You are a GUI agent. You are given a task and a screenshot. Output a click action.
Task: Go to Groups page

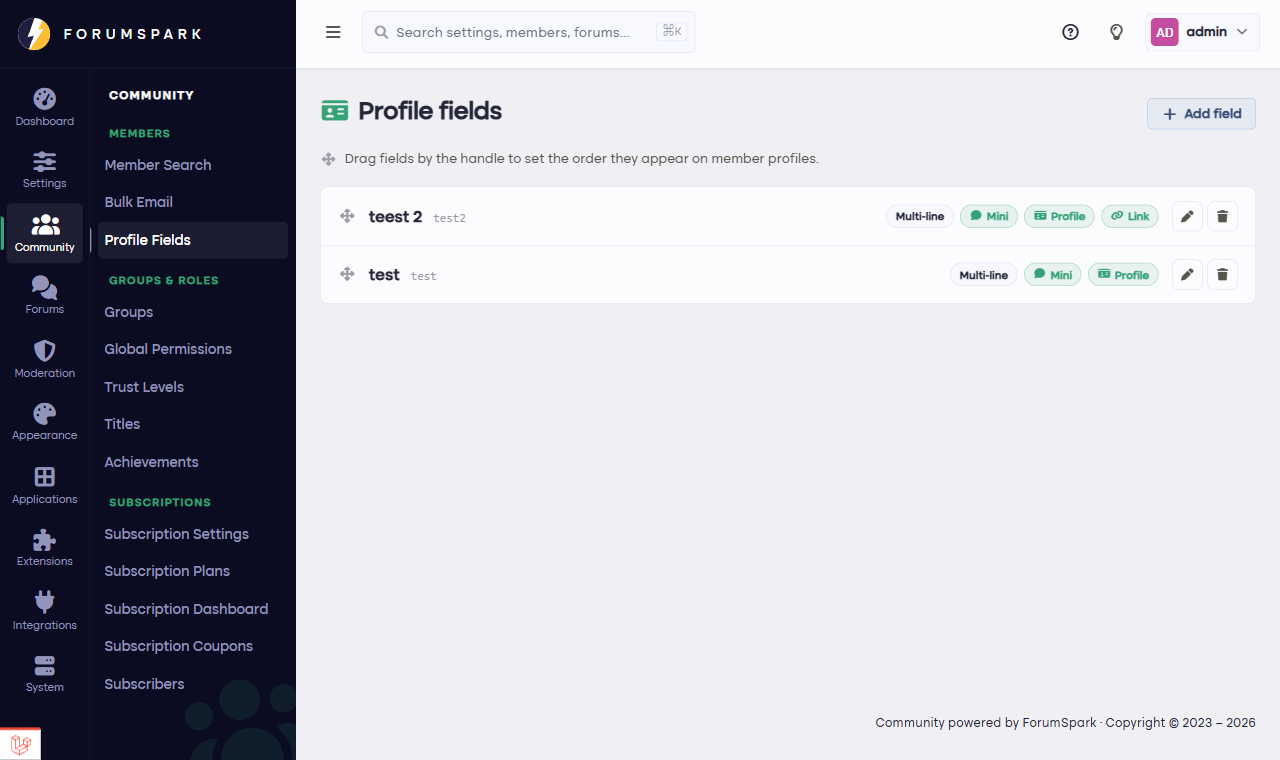[x=129, y=312]
